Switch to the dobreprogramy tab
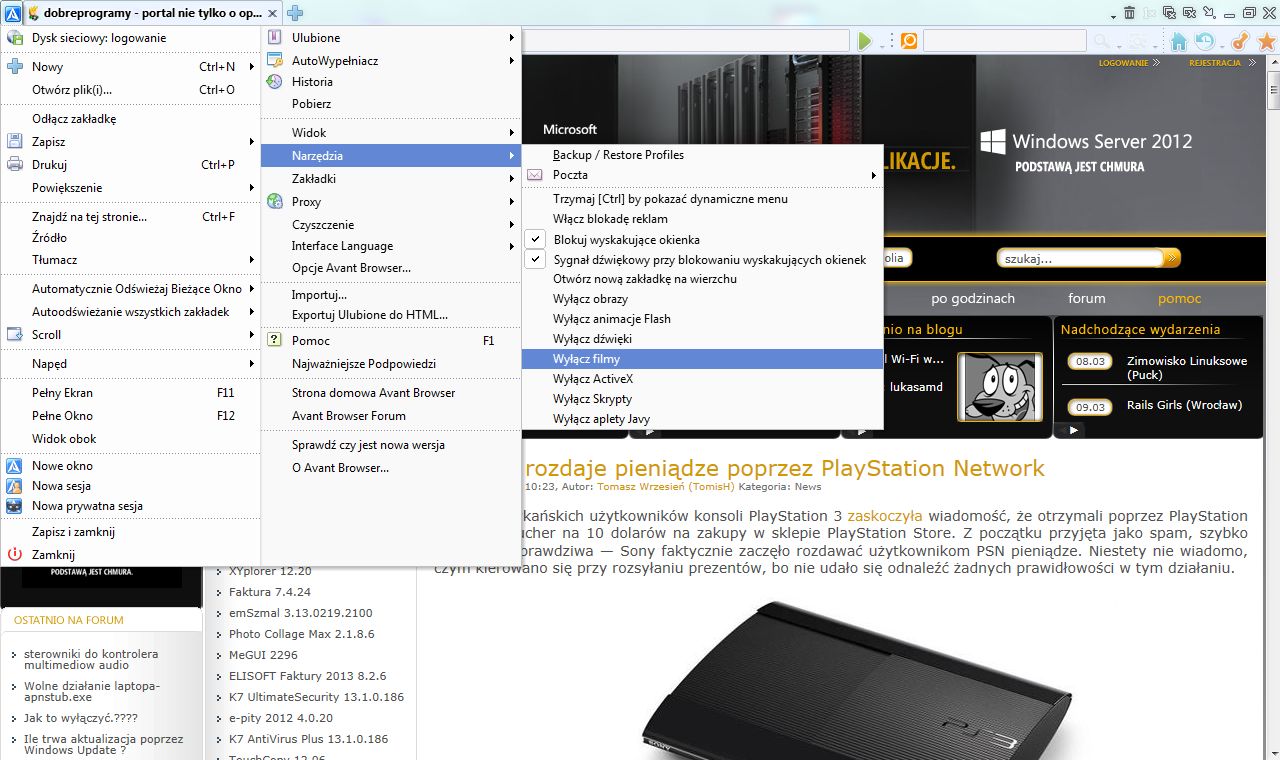 153,13
